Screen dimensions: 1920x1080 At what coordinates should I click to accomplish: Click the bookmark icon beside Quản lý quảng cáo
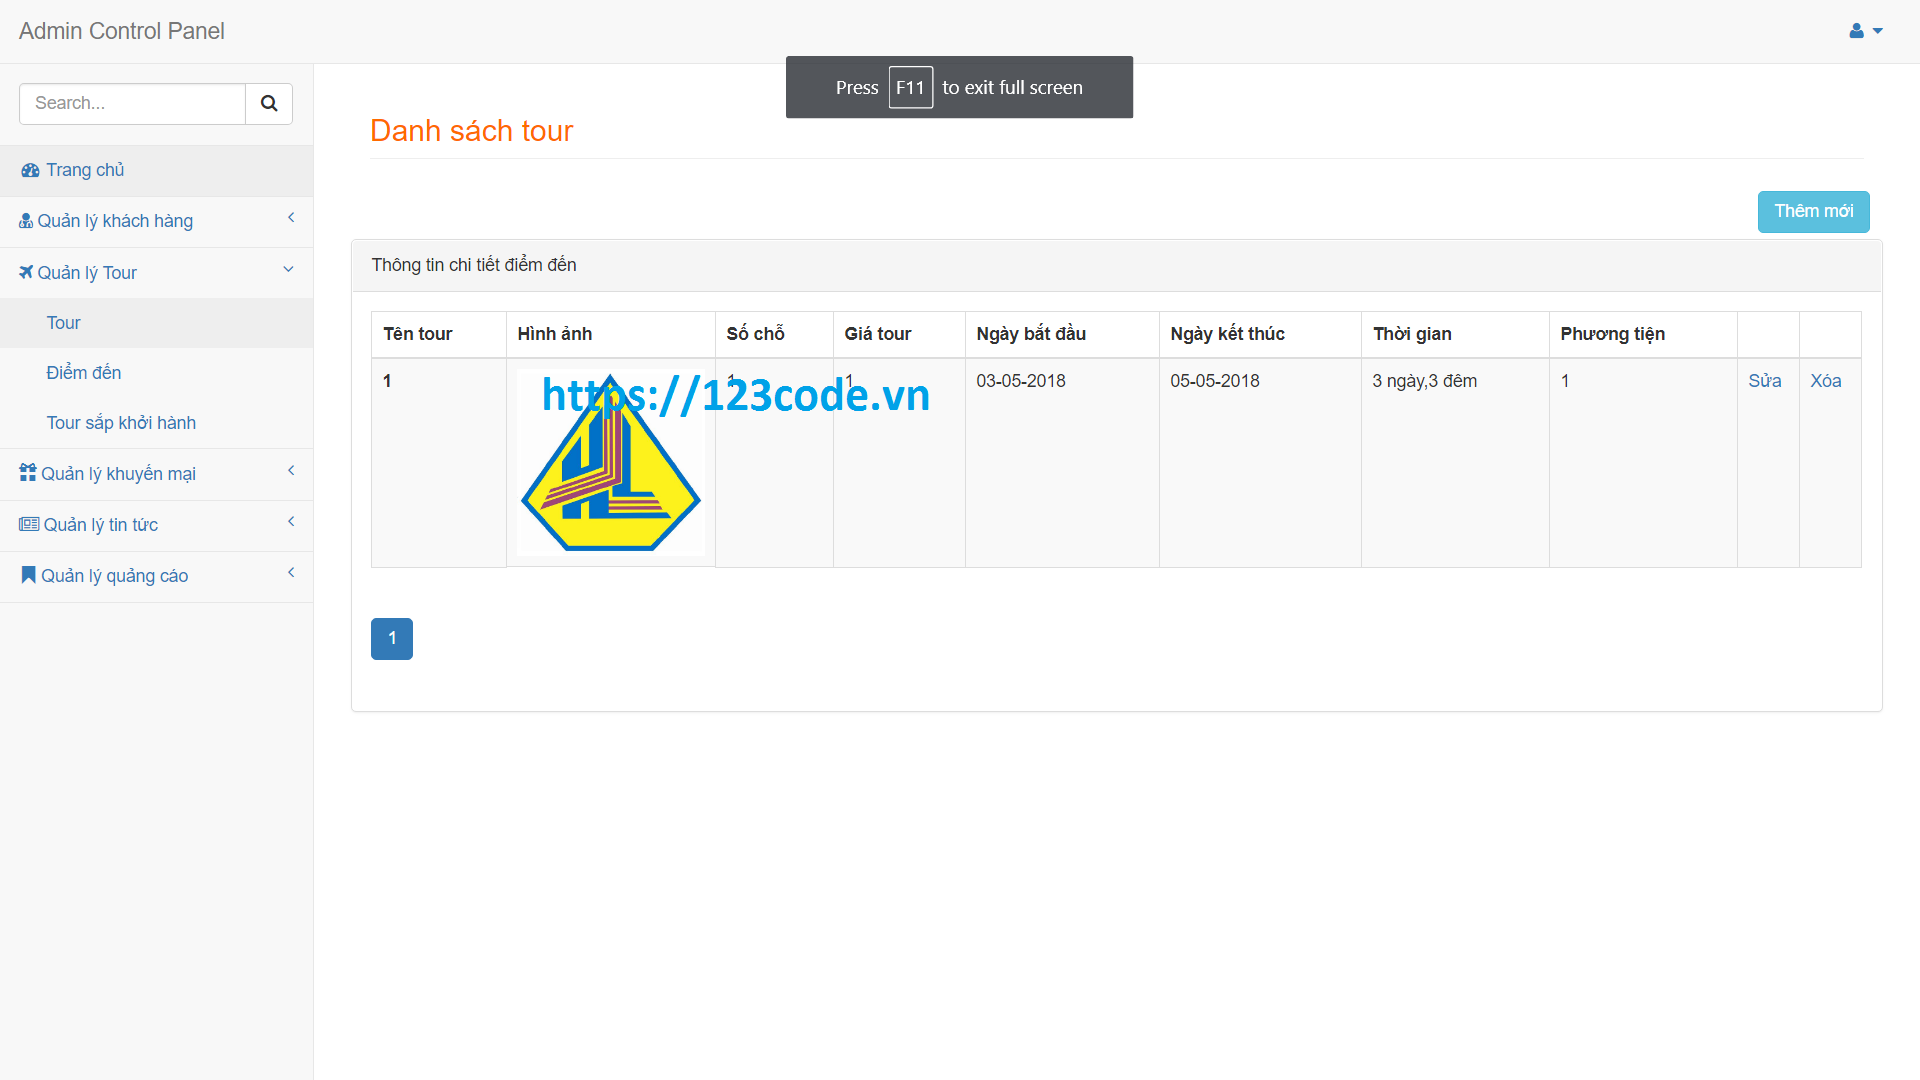tap(27, 574)
